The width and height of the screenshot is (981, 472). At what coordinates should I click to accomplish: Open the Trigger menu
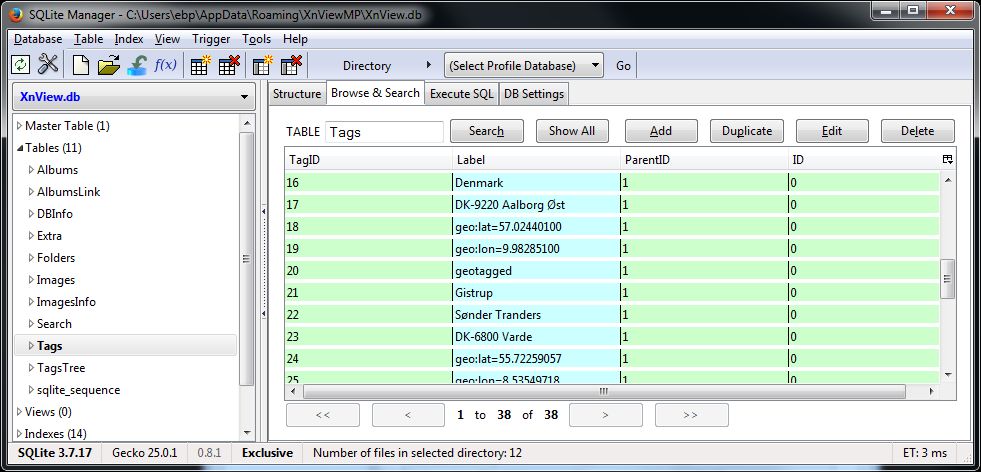coord(211,39)
